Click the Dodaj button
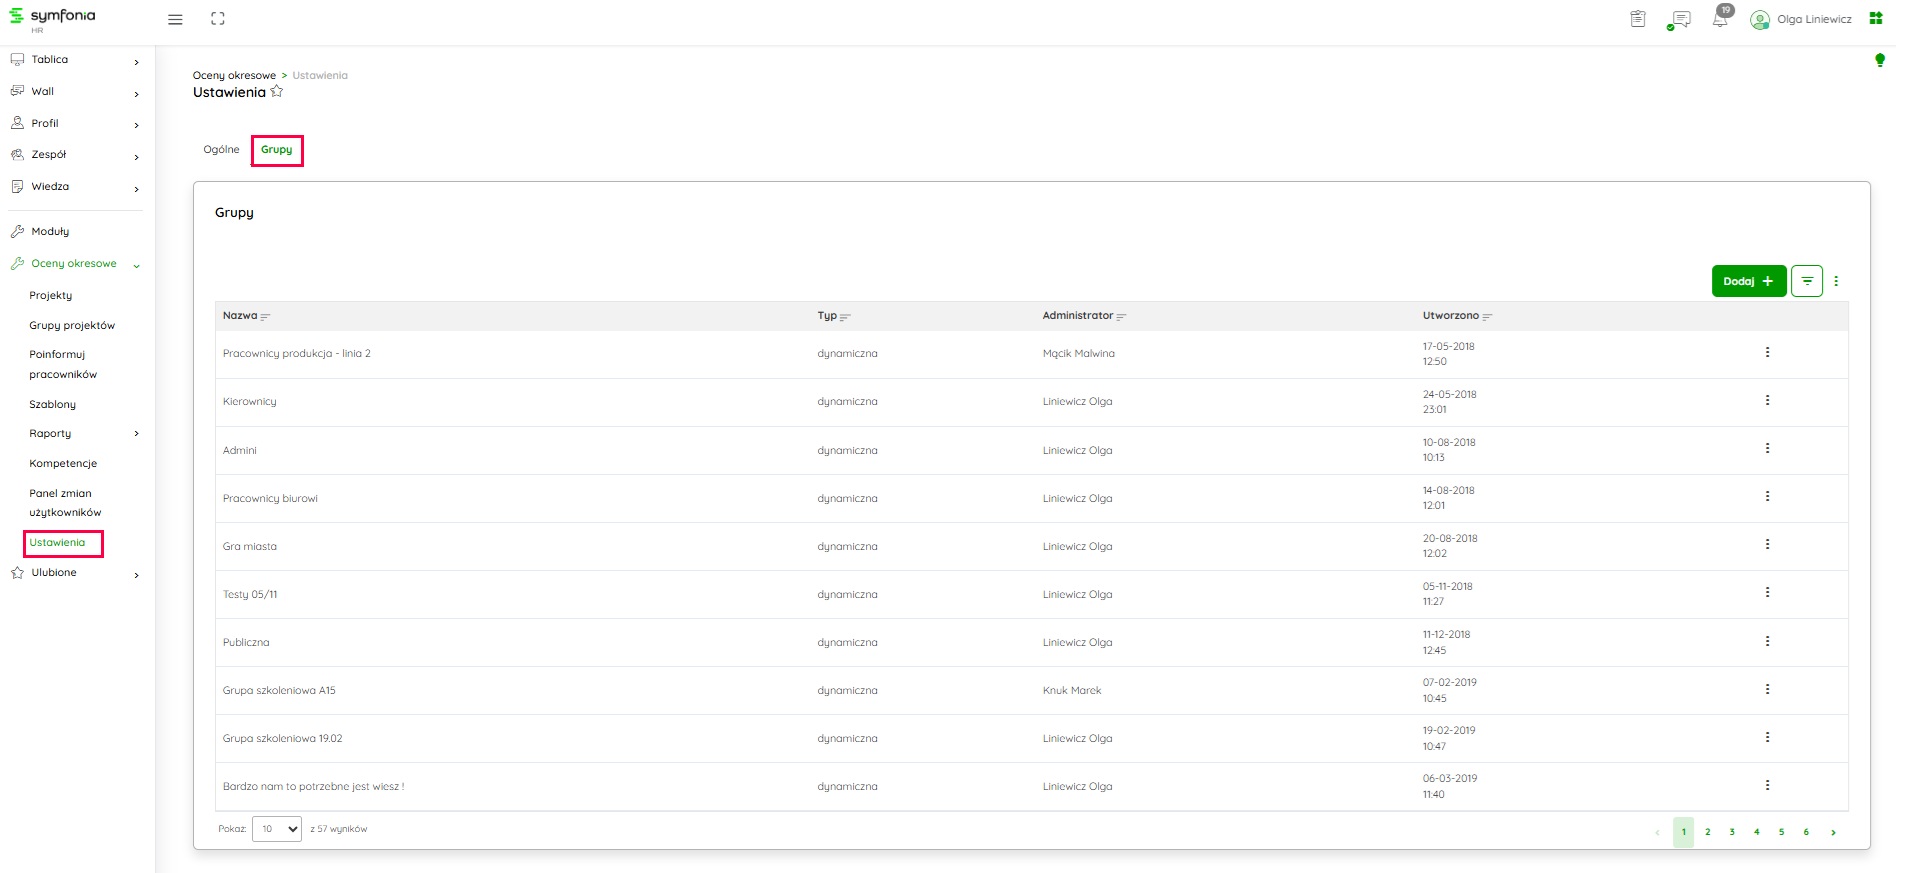Viewport: 1906px width, 873px height. [x=1748, y=281]
